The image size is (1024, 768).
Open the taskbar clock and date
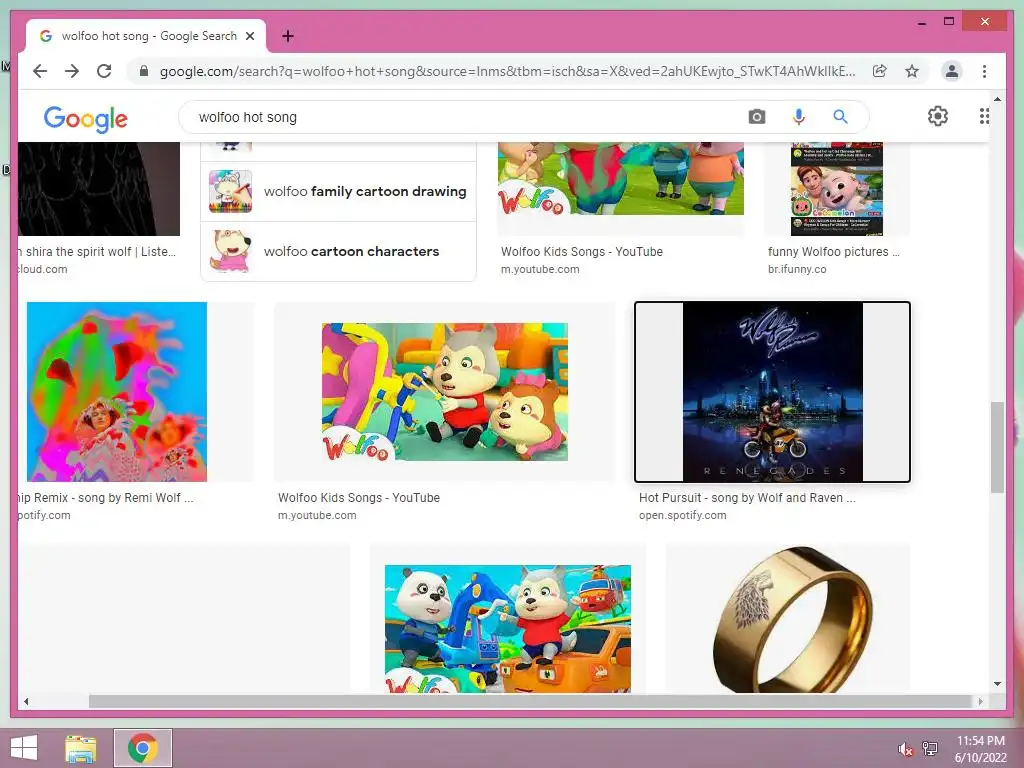coord(981,749)
